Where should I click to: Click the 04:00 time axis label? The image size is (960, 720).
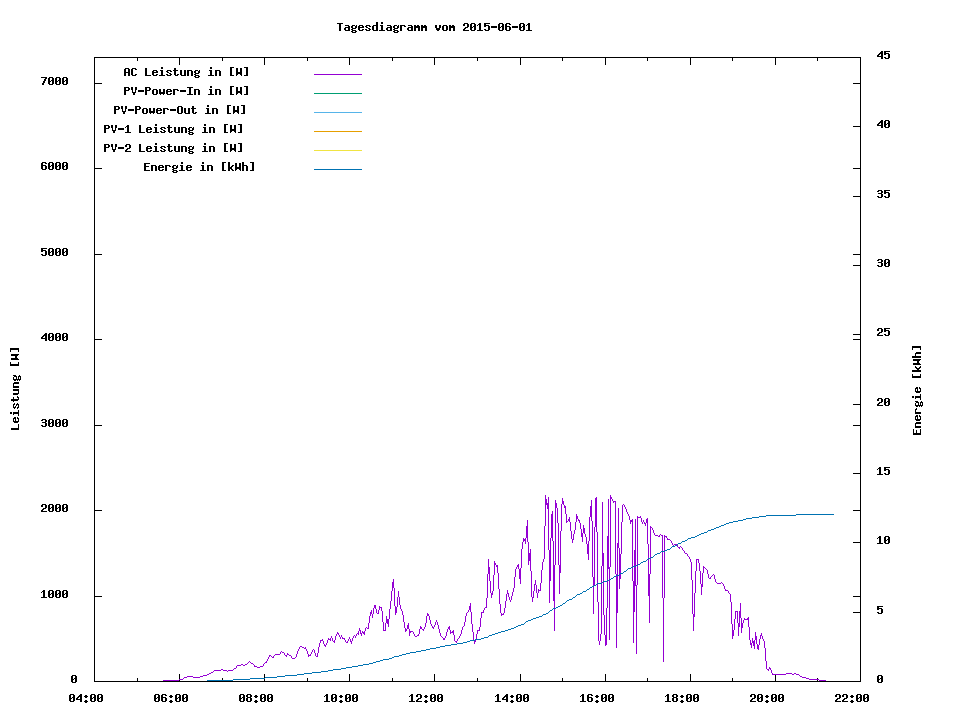click(86, 698)
